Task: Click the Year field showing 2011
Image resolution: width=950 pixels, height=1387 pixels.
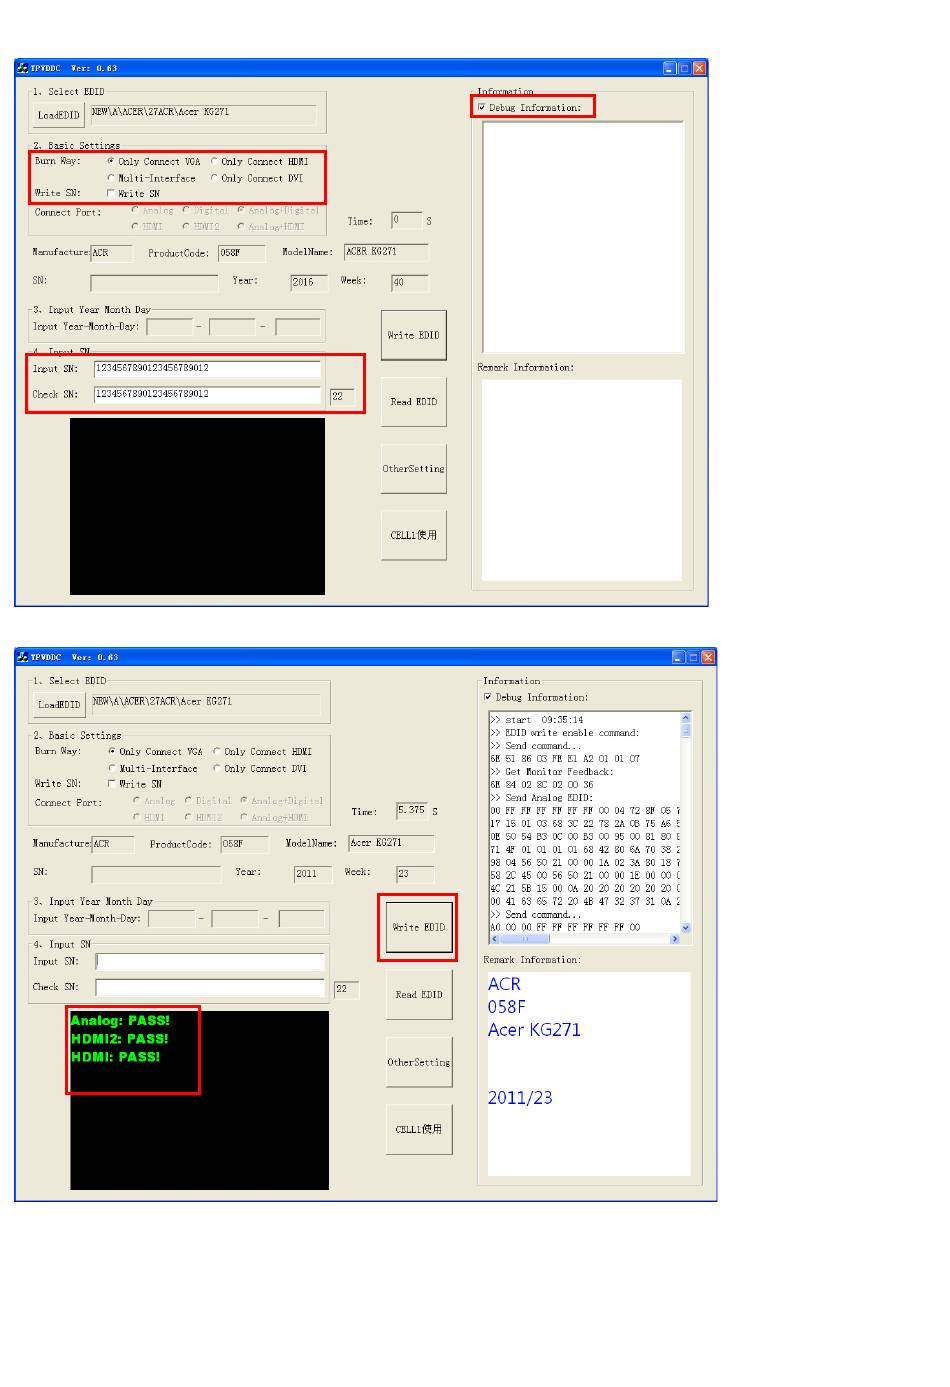Action: click(x=313, y=873)
